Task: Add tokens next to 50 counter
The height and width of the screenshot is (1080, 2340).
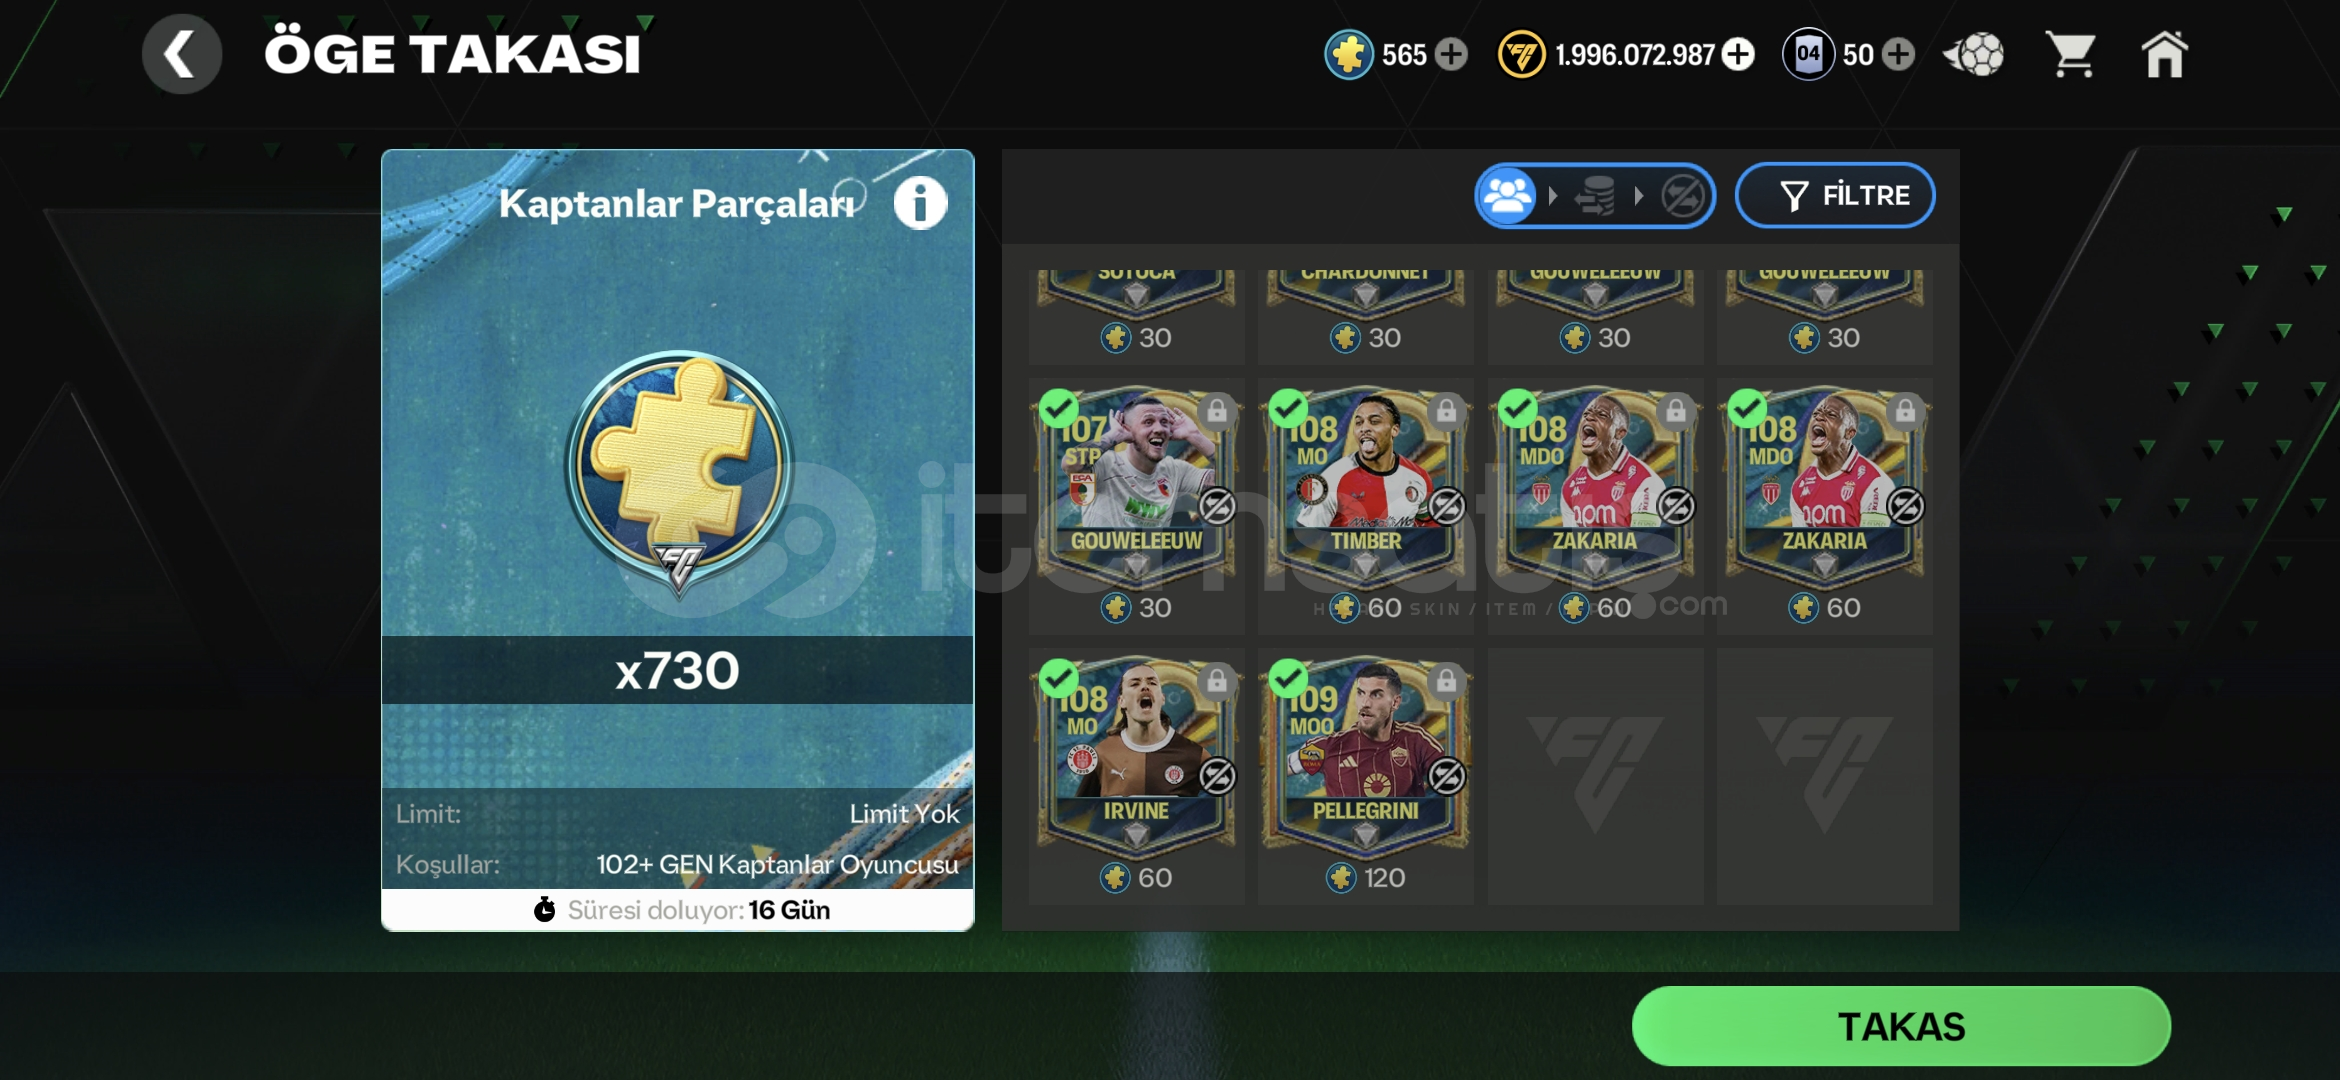Action: 1898,54
